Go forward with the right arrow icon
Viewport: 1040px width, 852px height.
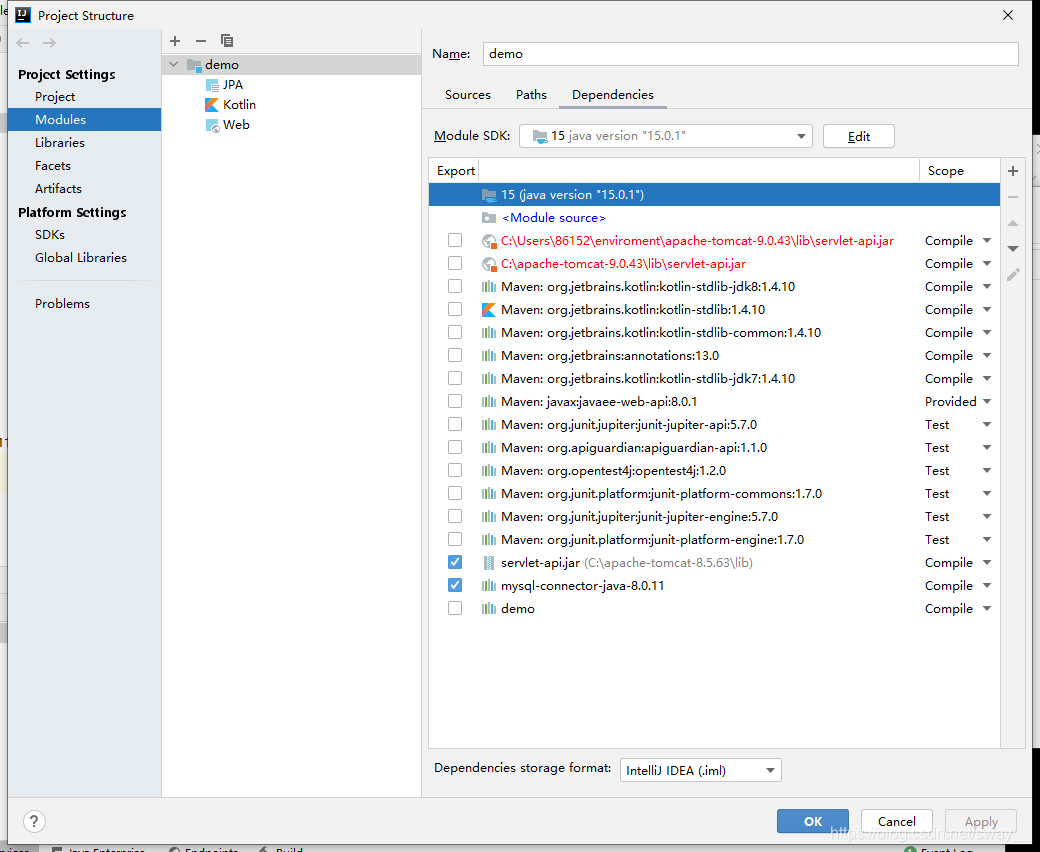pos(50,43)
